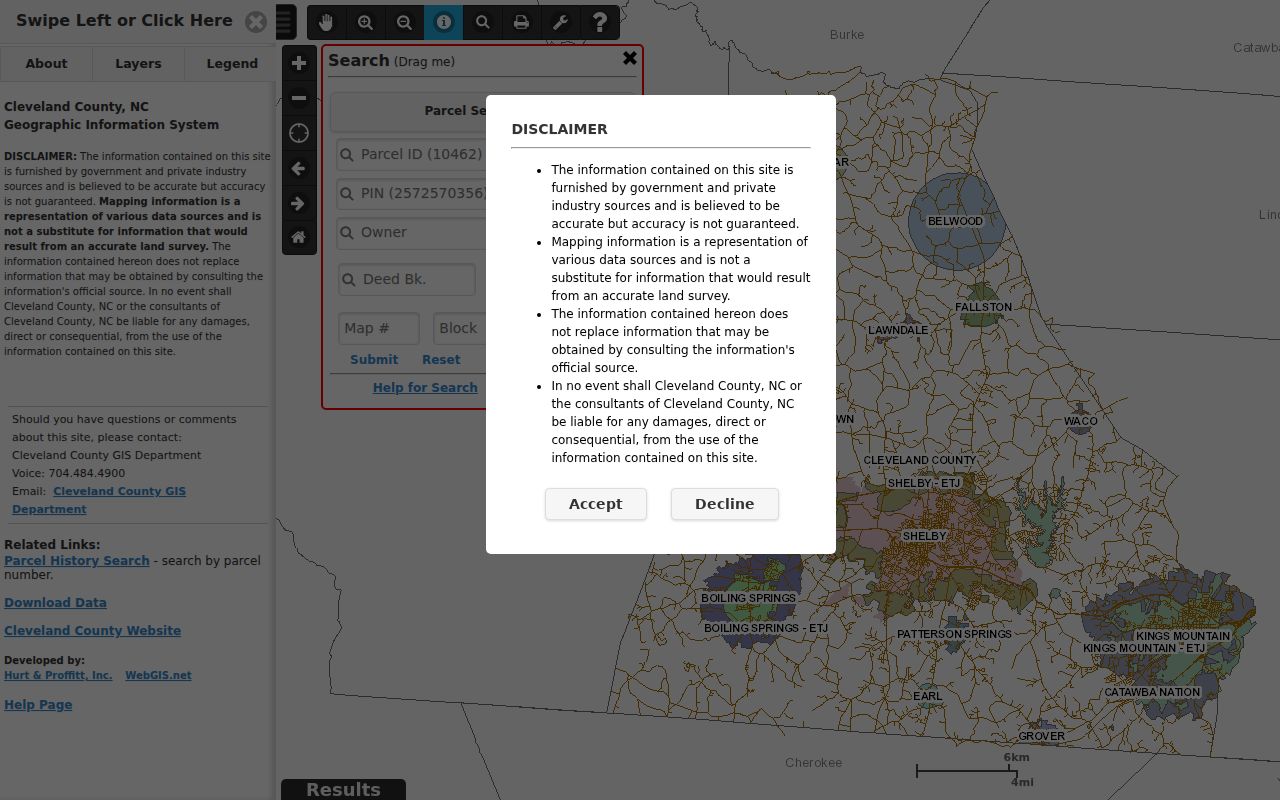Open the Download Data link
Screen dimensions: 1280x800
click(x=55, y=603)
